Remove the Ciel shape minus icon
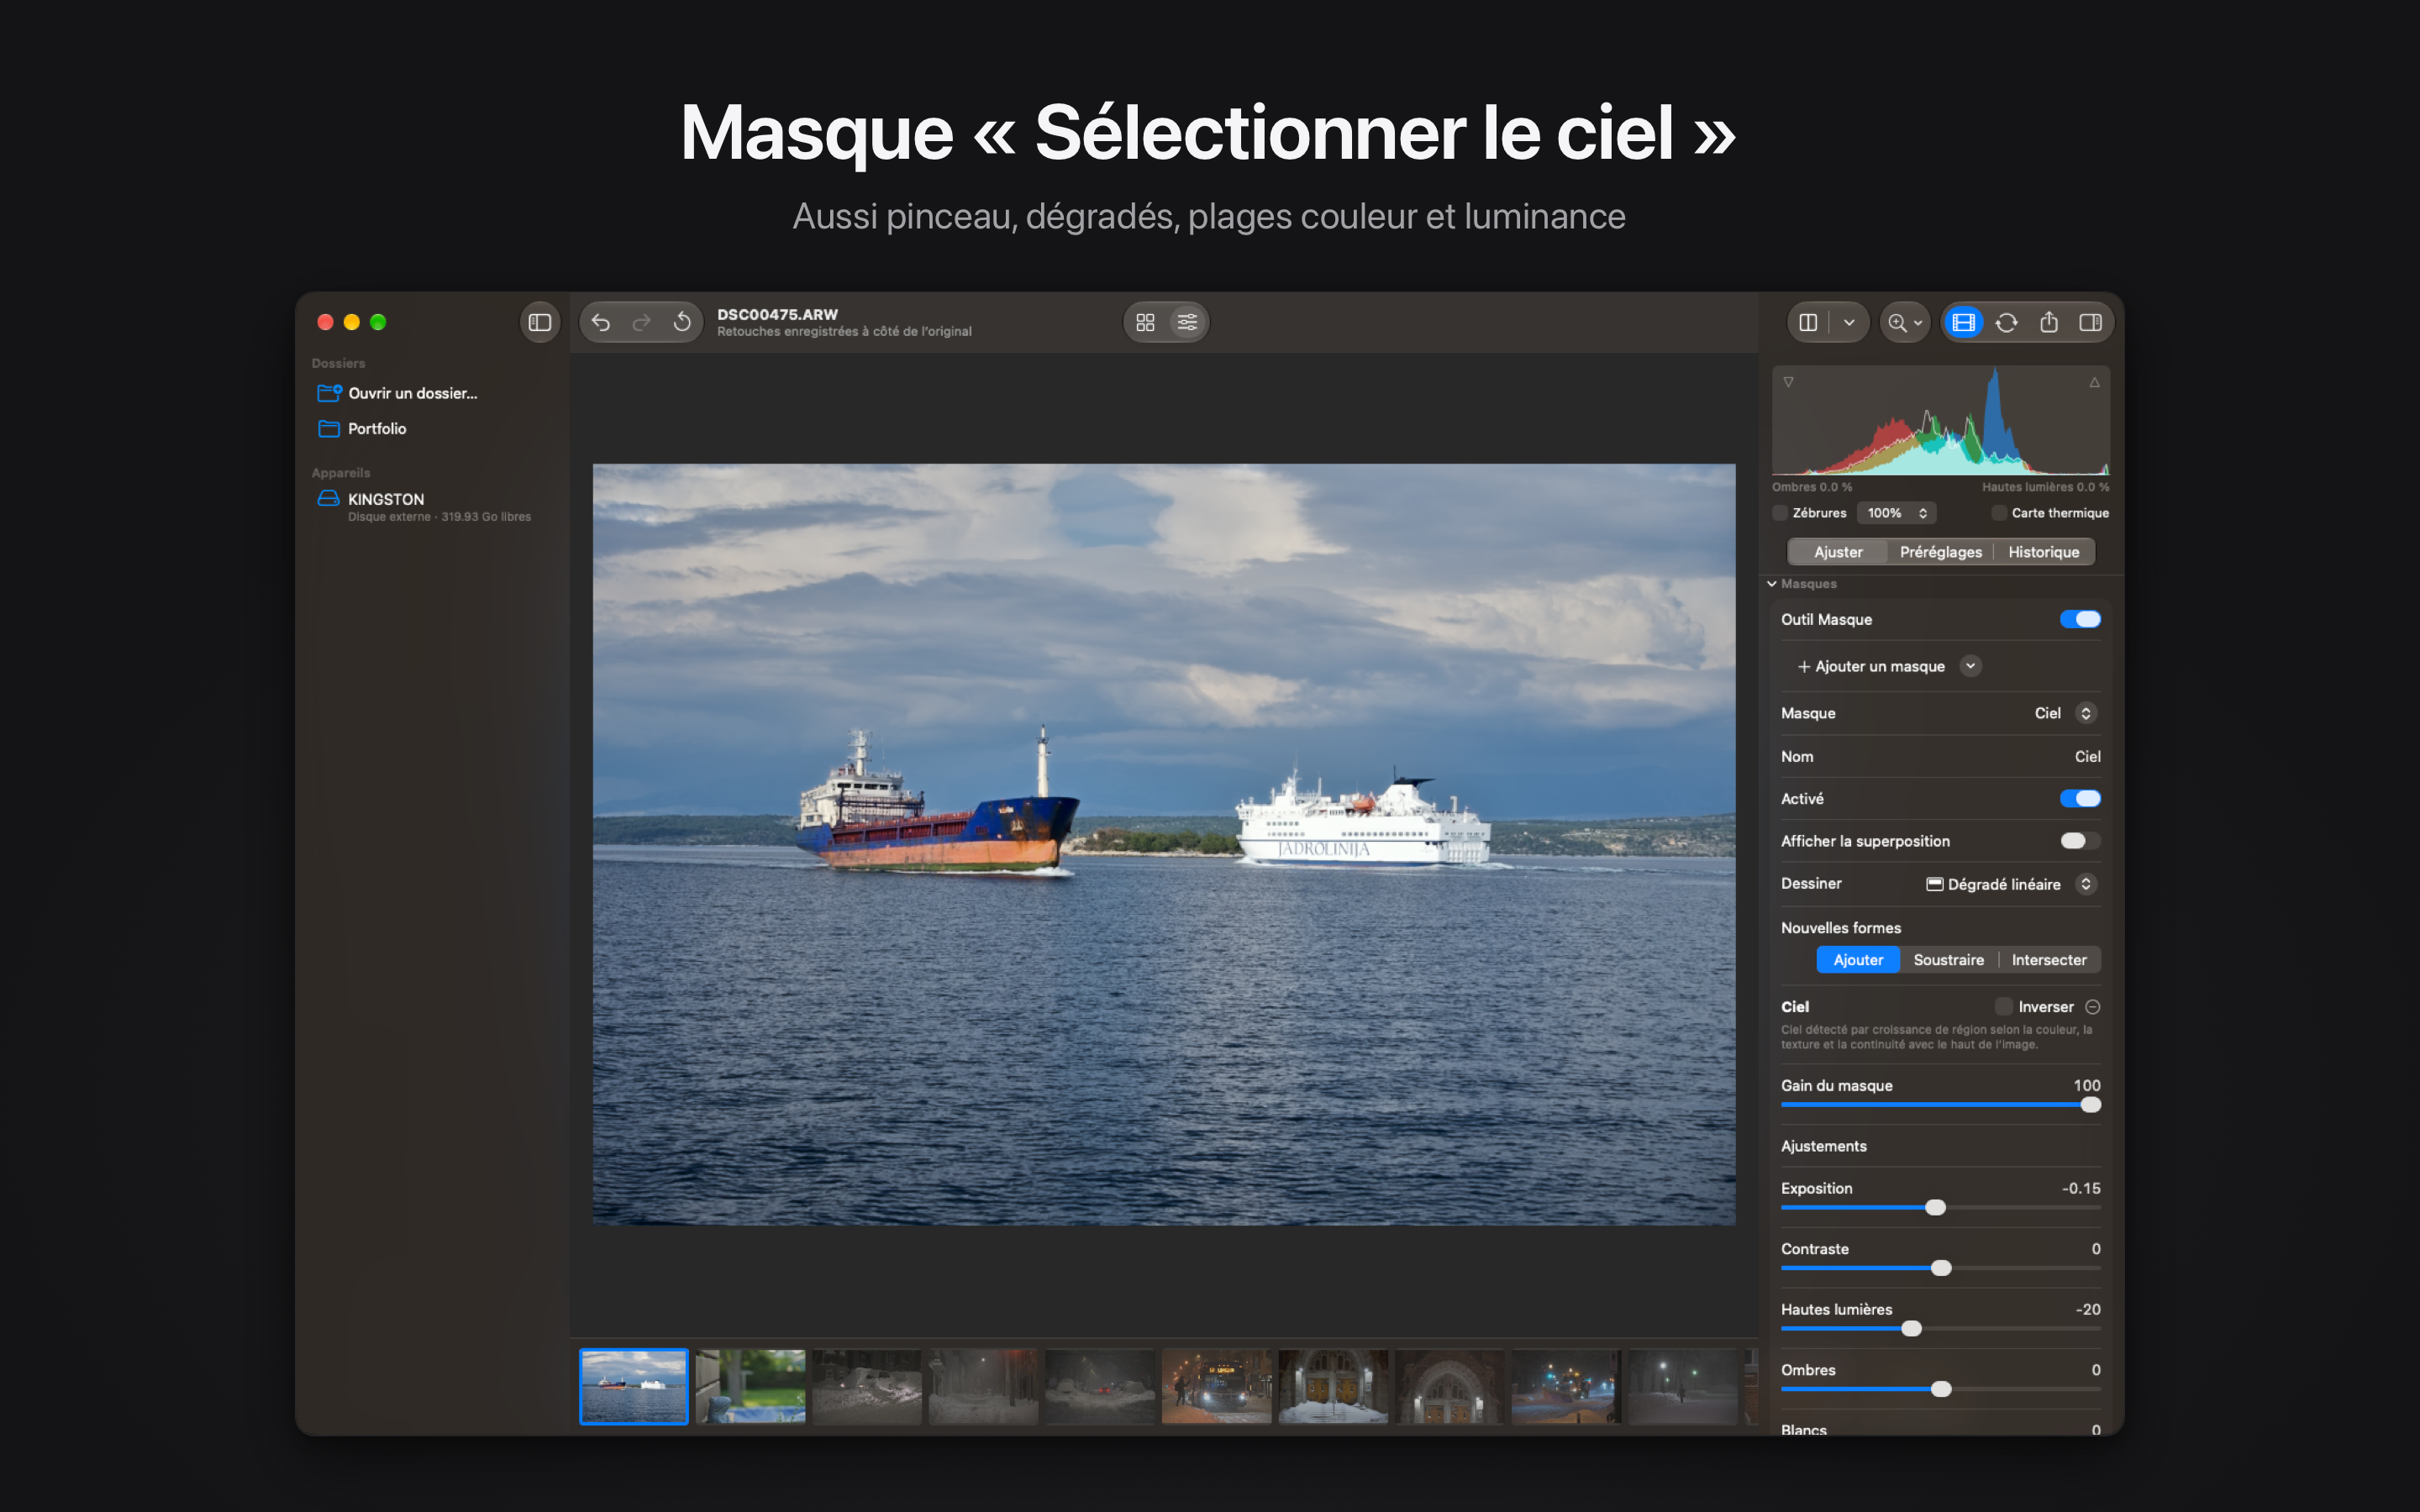 tap(2093, 1007)
